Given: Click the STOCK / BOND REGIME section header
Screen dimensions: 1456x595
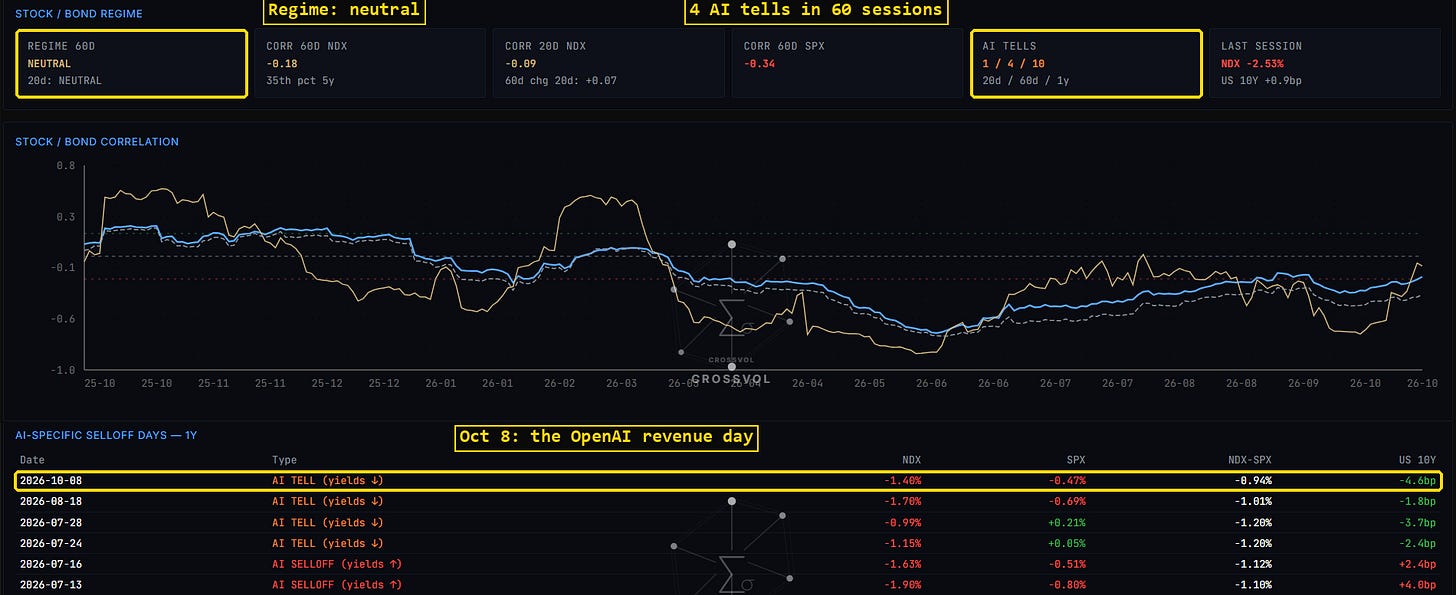Looking at the screenshot, I should click(x=79, y=14).
